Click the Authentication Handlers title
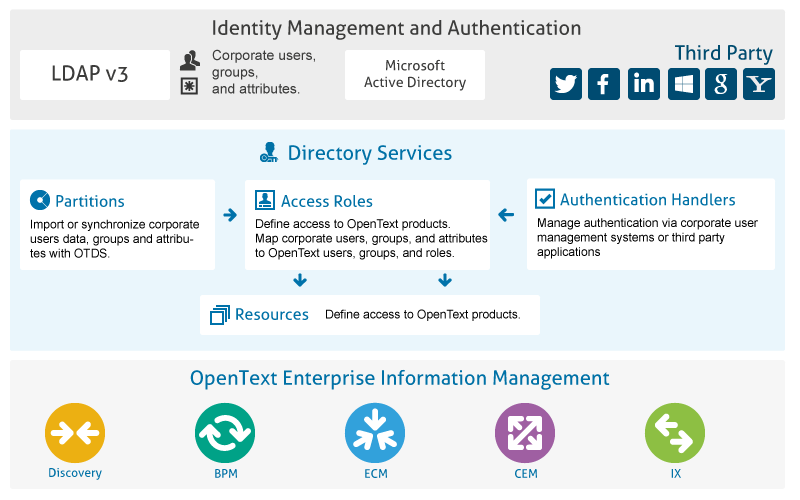Viewport: 800px width, 500px height. click(648, 199)
